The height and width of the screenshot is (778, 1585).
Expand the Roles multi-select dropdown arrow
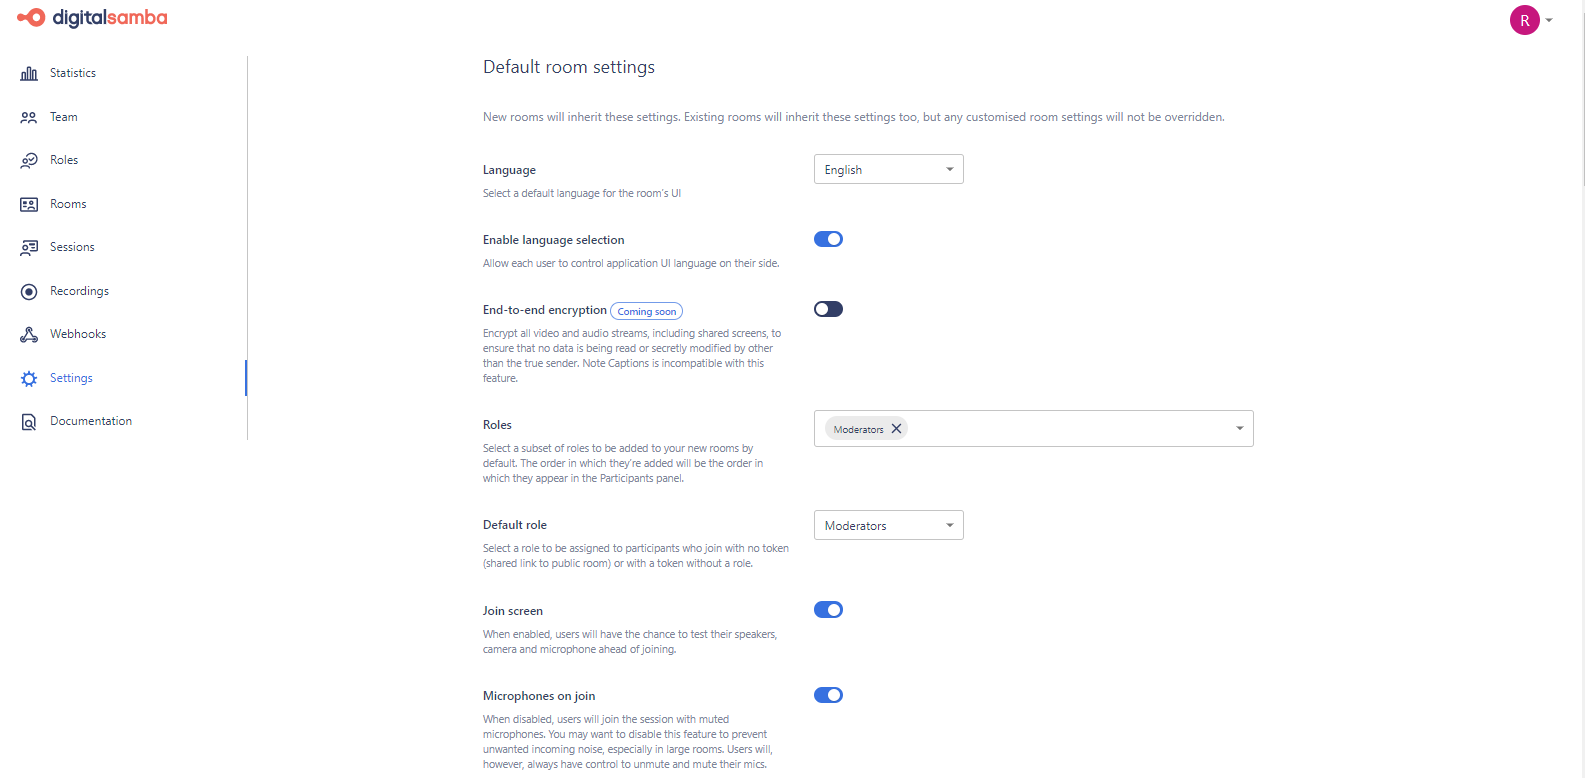(x=1239, y=428)
